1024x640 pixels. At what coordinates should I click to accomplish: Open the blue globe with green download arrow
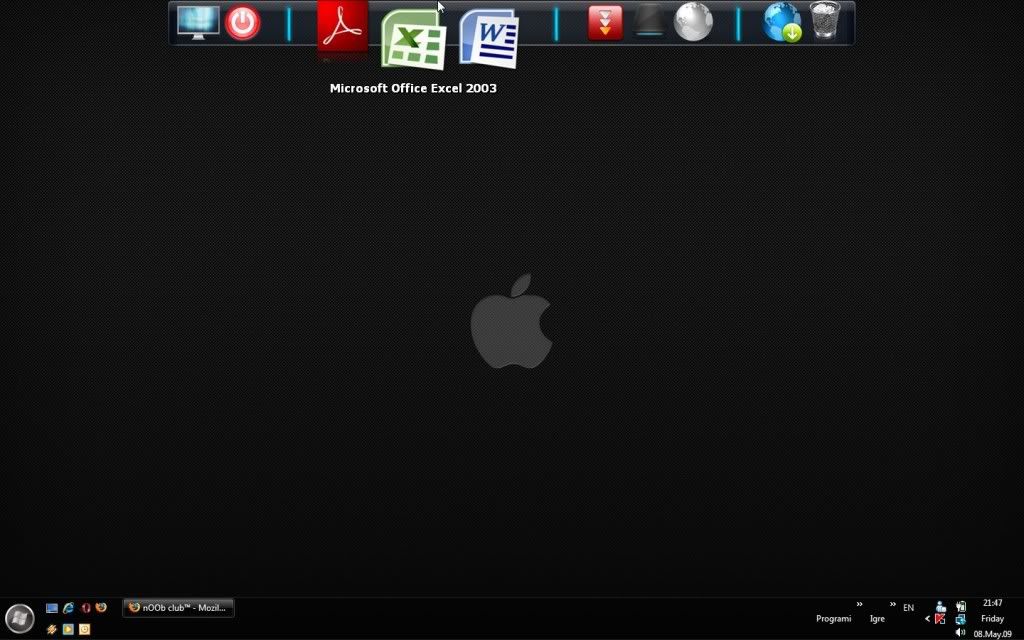782,23
